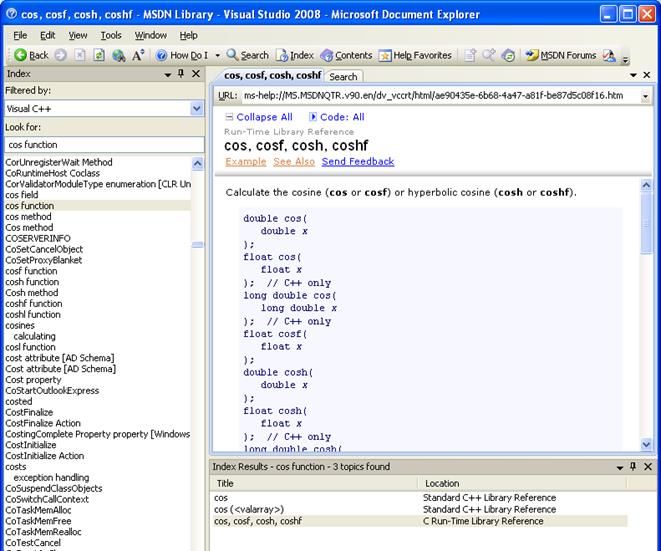The image size is (661, 551).
Task: Open the Tools menu
Action: point(111,35)
